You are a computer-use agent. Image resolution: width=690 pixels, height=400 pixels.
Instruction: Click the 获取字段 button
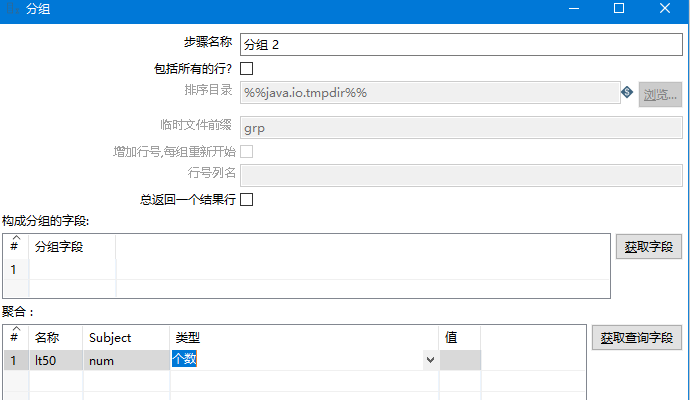[649, 246]
